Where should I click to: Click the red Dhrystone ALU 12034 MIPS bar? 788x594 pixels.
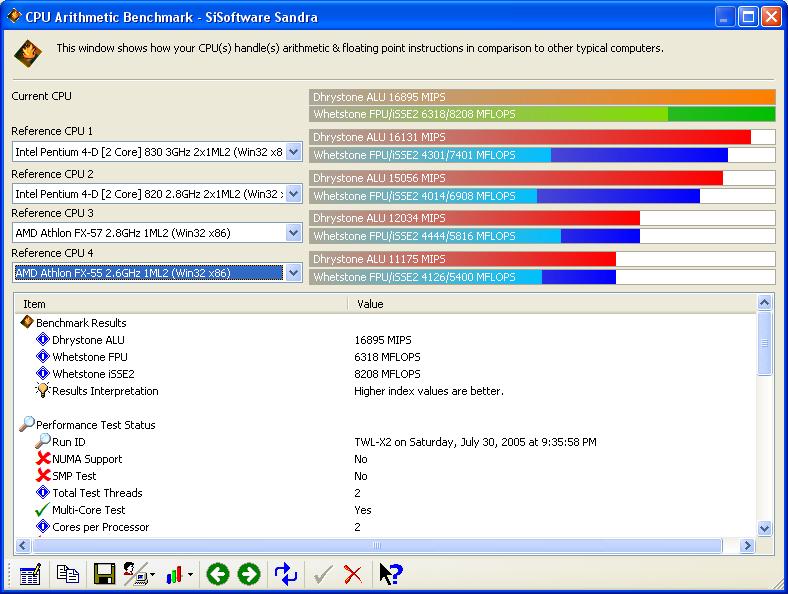(542, 218)
